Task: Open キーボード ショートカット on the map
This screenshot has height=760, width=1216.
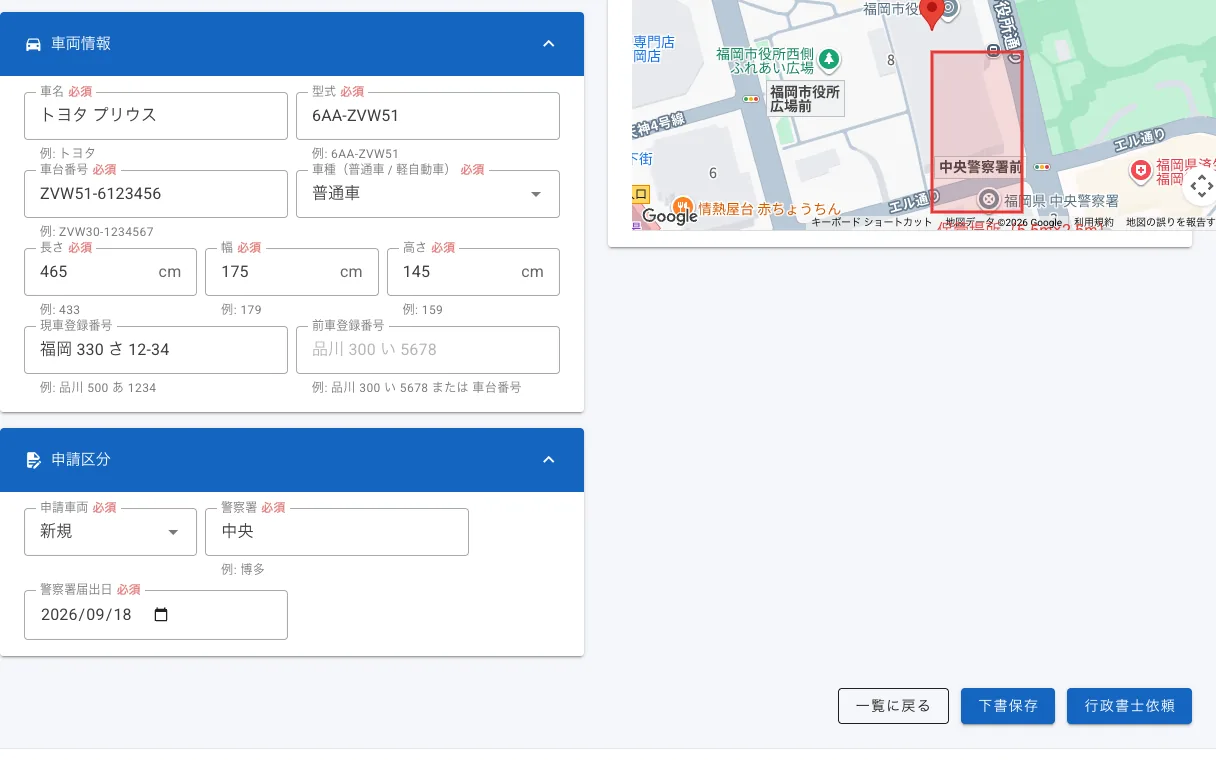Action: 871,223
